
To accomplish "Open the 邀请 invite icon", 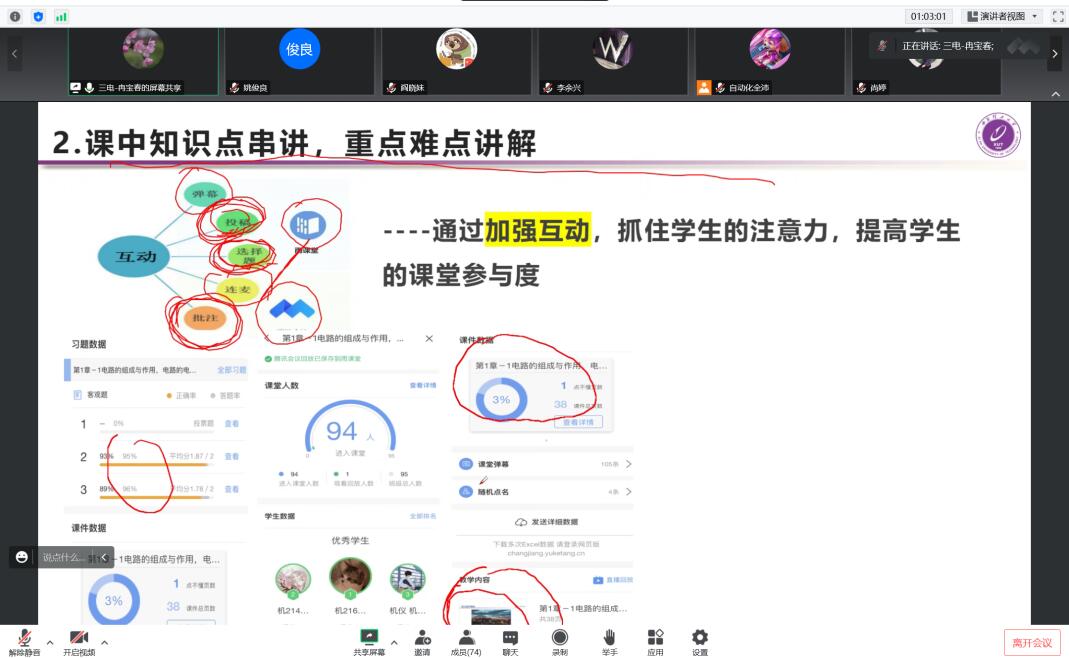I will click(422, 642).
